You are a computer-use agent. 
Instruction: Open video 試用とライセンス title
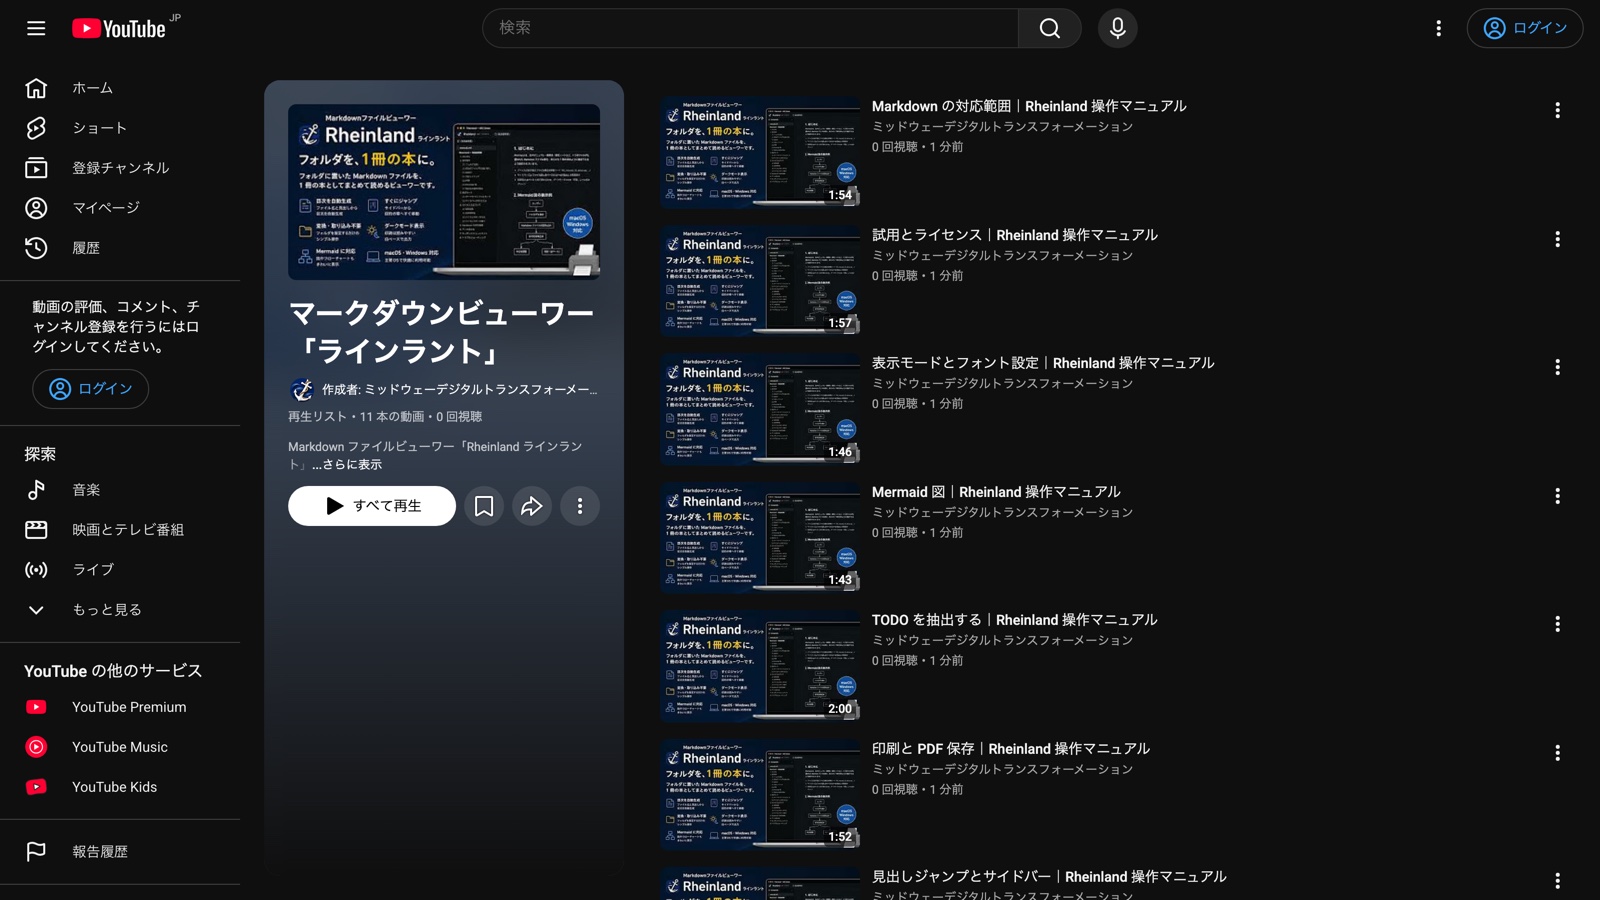click(x=1015, y=235)
